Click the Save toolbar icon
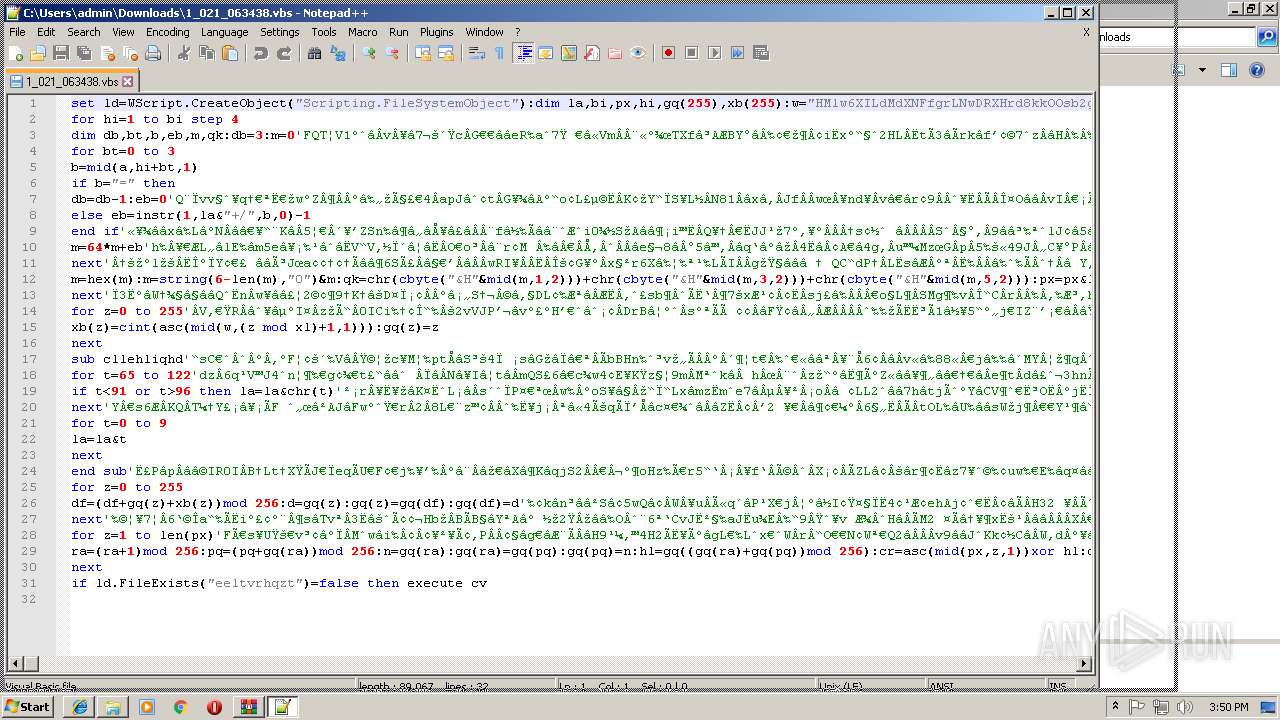This screenshot has width=1280, height=720. (x=60, y=53)
